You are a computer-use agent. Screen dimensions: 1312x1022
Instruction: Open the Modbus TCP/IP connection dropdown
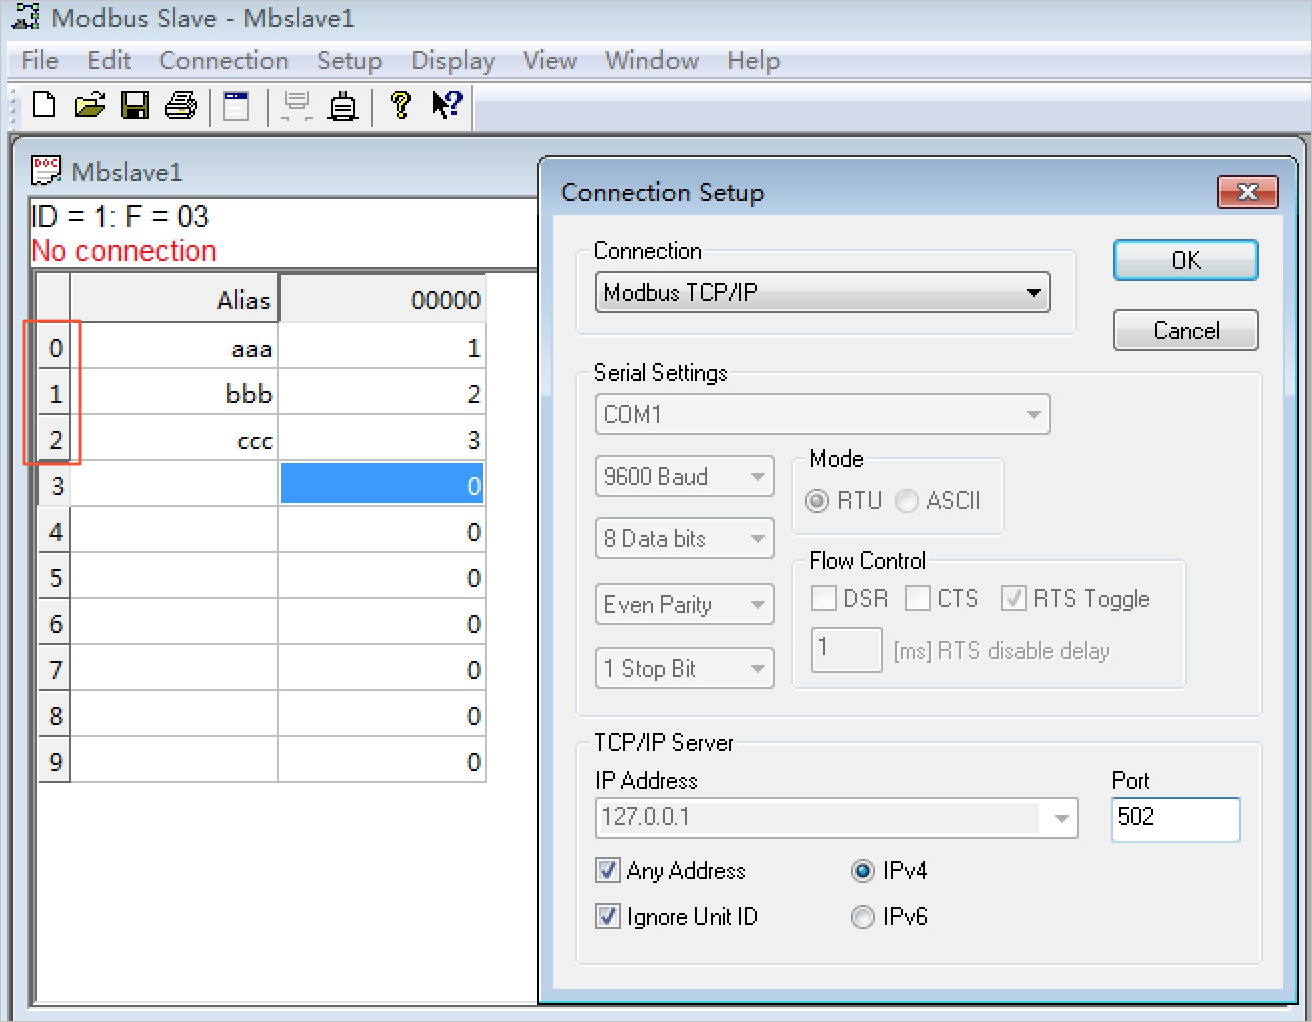click(823, 293)
